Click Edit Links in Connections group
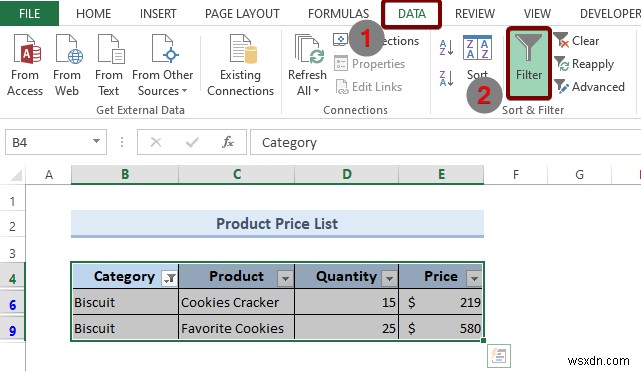641x371 pixels. 369,87
